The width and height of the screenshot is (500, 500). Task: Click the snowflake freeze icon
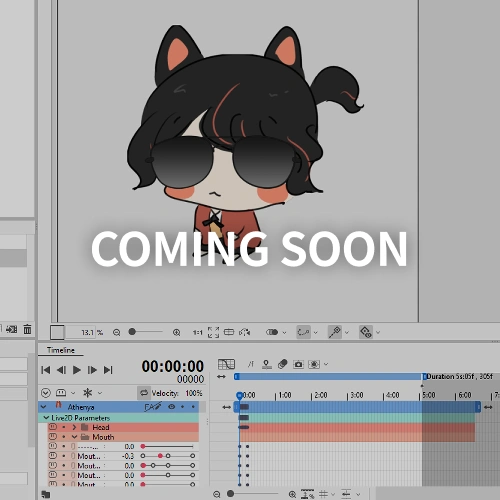(88, 393)
